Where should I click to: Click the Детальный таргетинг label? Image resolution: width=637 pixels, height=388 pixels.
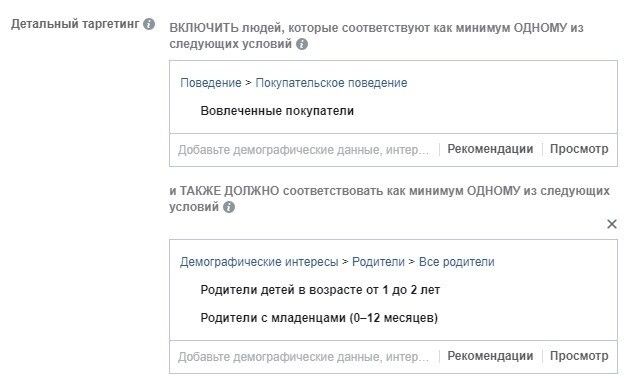[75, 24]
